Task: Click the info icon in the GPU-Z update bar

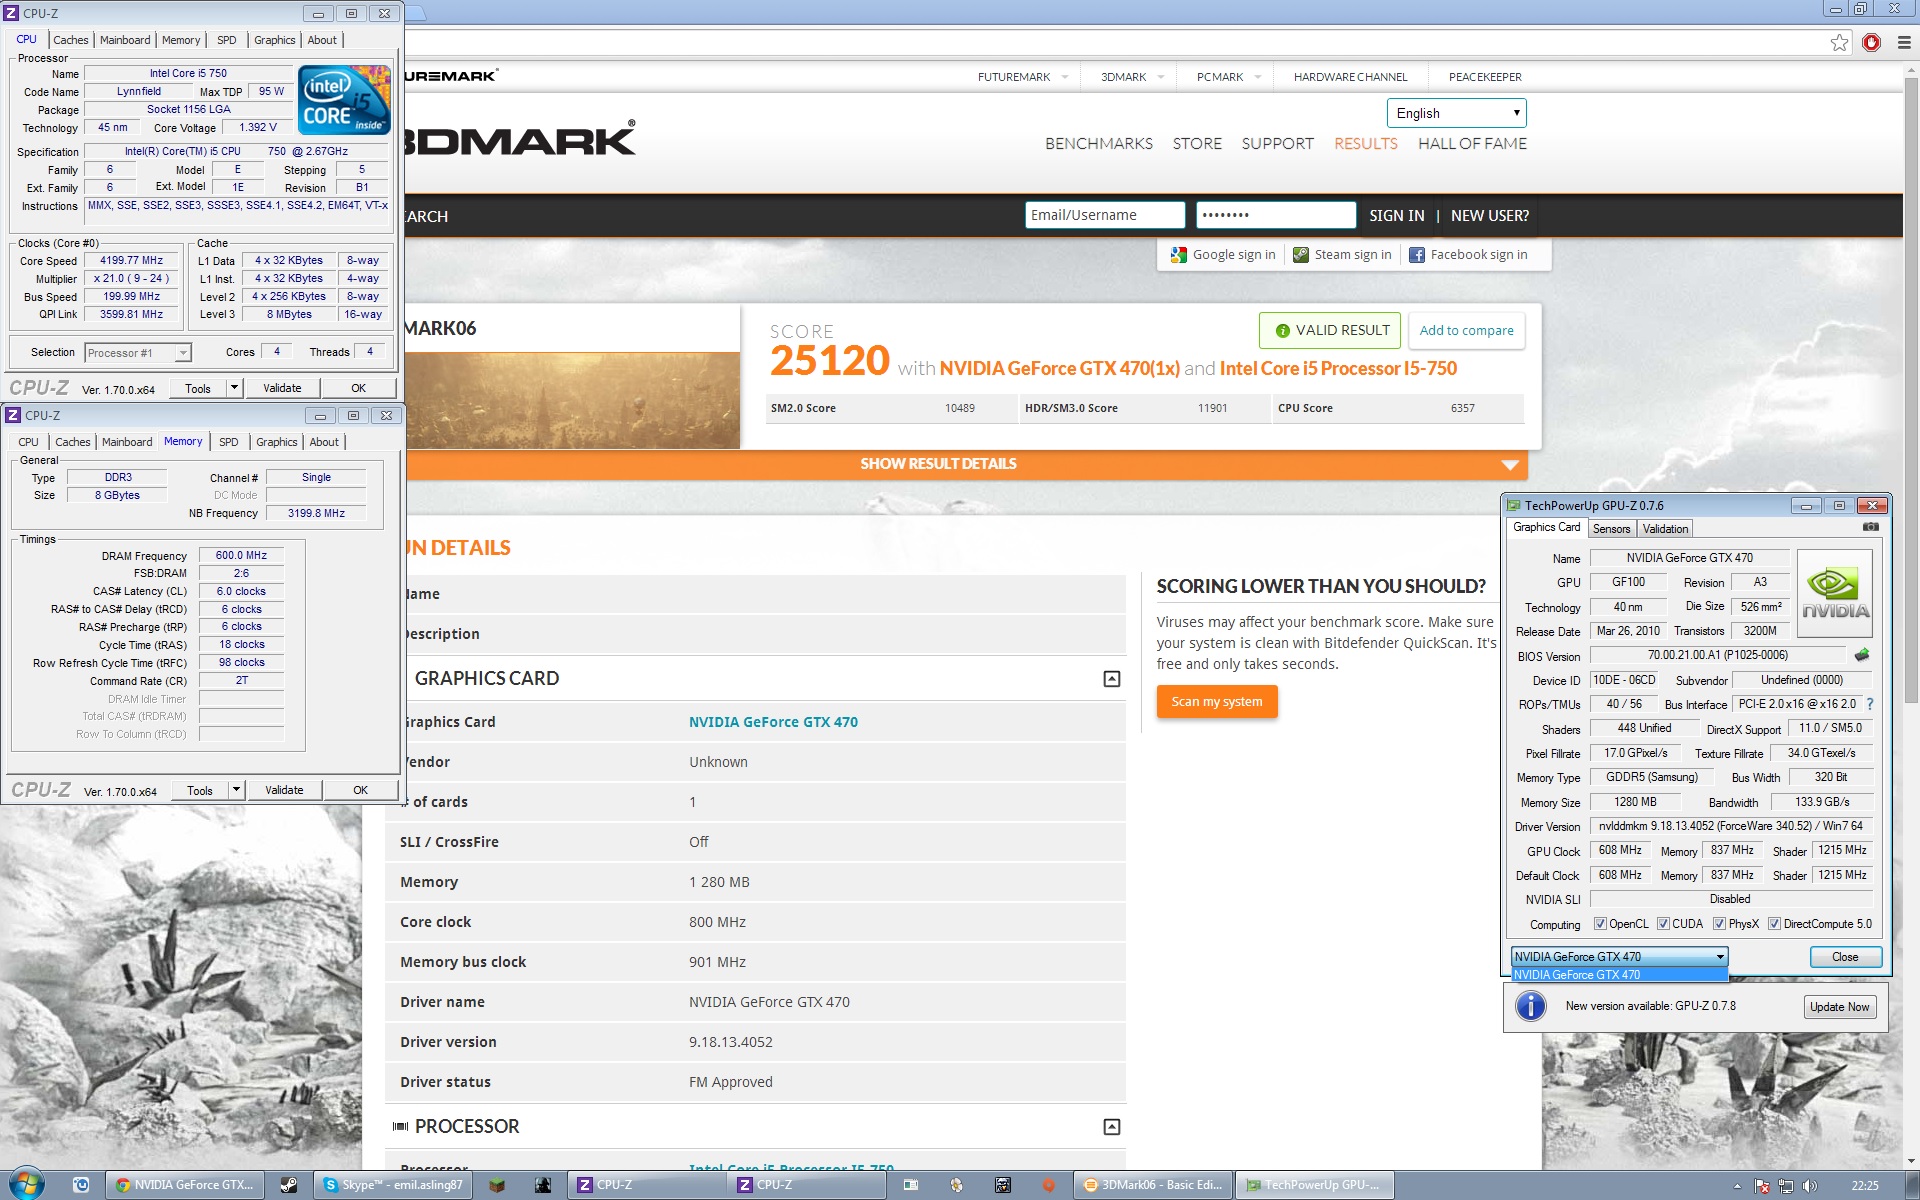Action: [1530, 1006]
